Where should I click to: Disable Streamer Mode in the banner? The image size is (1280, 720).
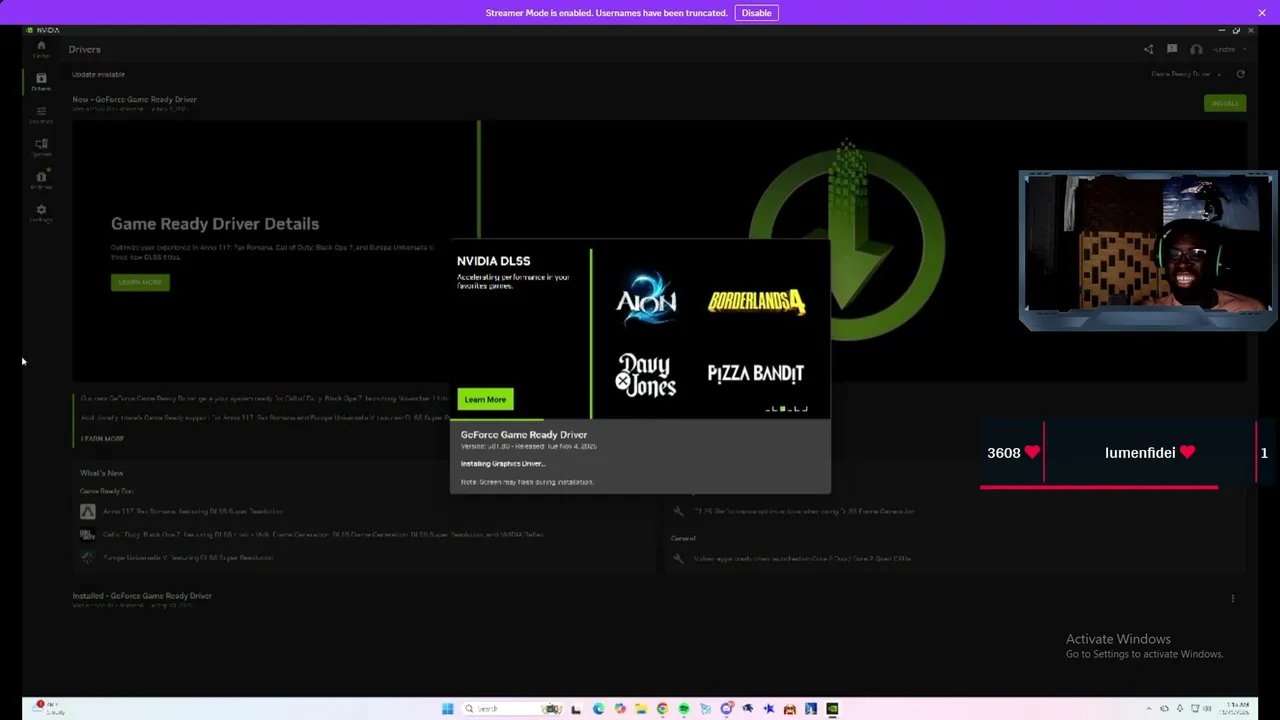[x=756, y=13]
